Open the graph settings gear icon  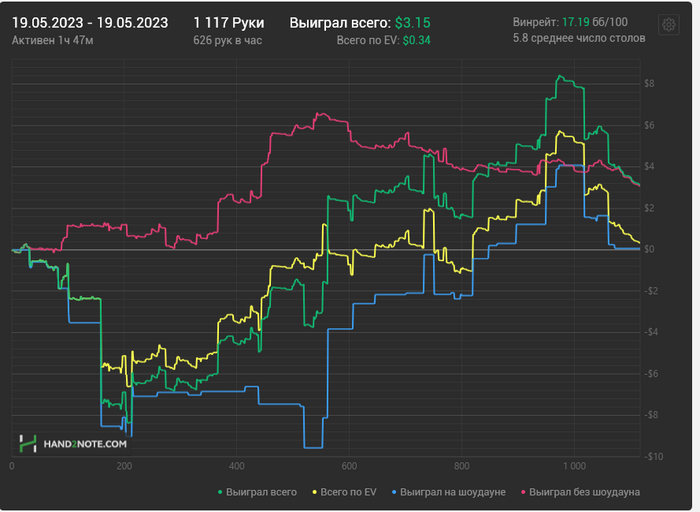(668, 25)
